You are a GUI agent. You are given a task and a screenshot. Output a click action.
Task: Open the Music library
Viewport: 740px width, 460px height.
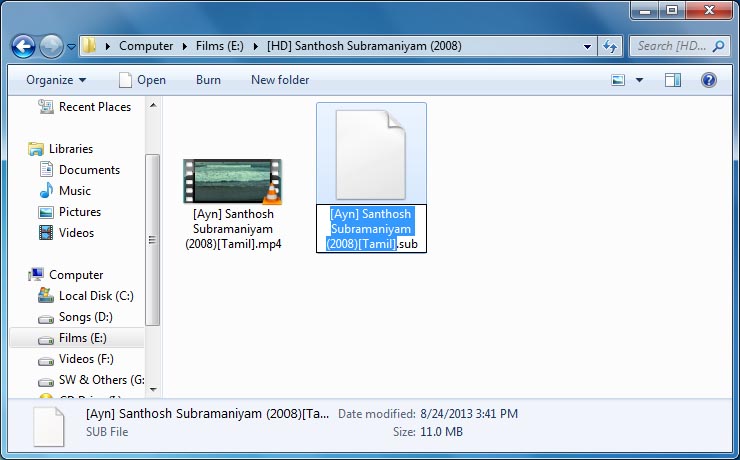[75, 191]
